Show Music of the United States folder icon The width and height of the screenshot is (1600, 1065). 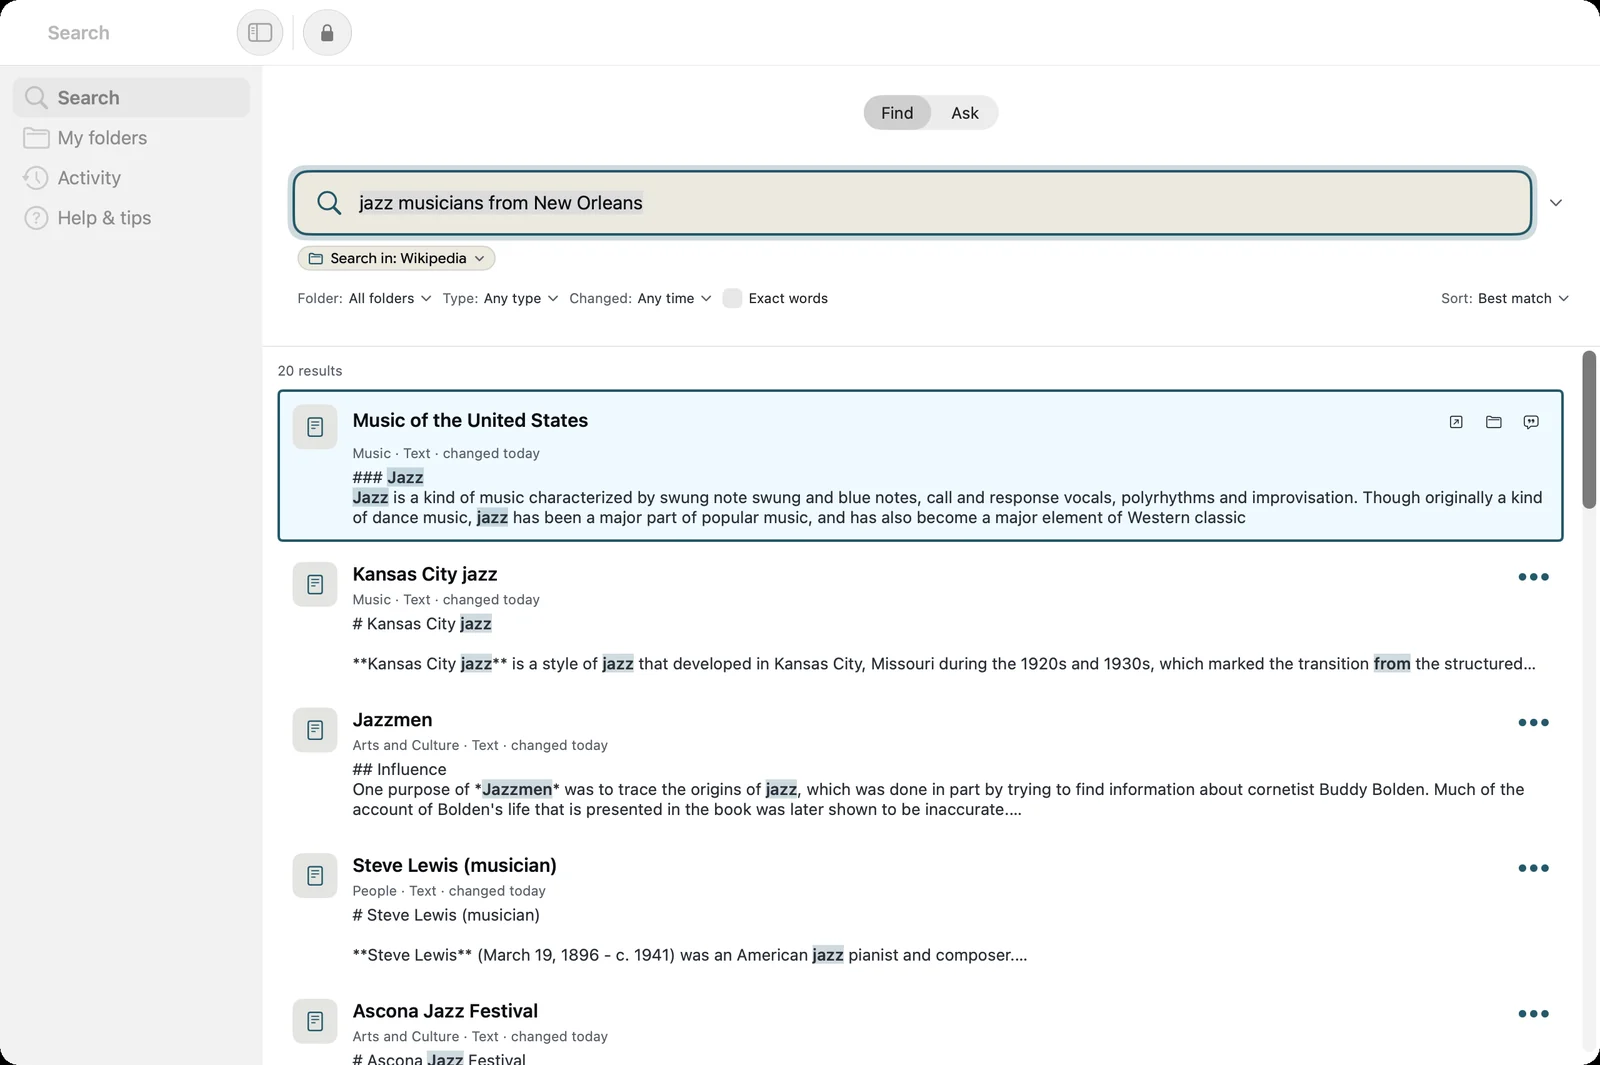coord(1494,422)
